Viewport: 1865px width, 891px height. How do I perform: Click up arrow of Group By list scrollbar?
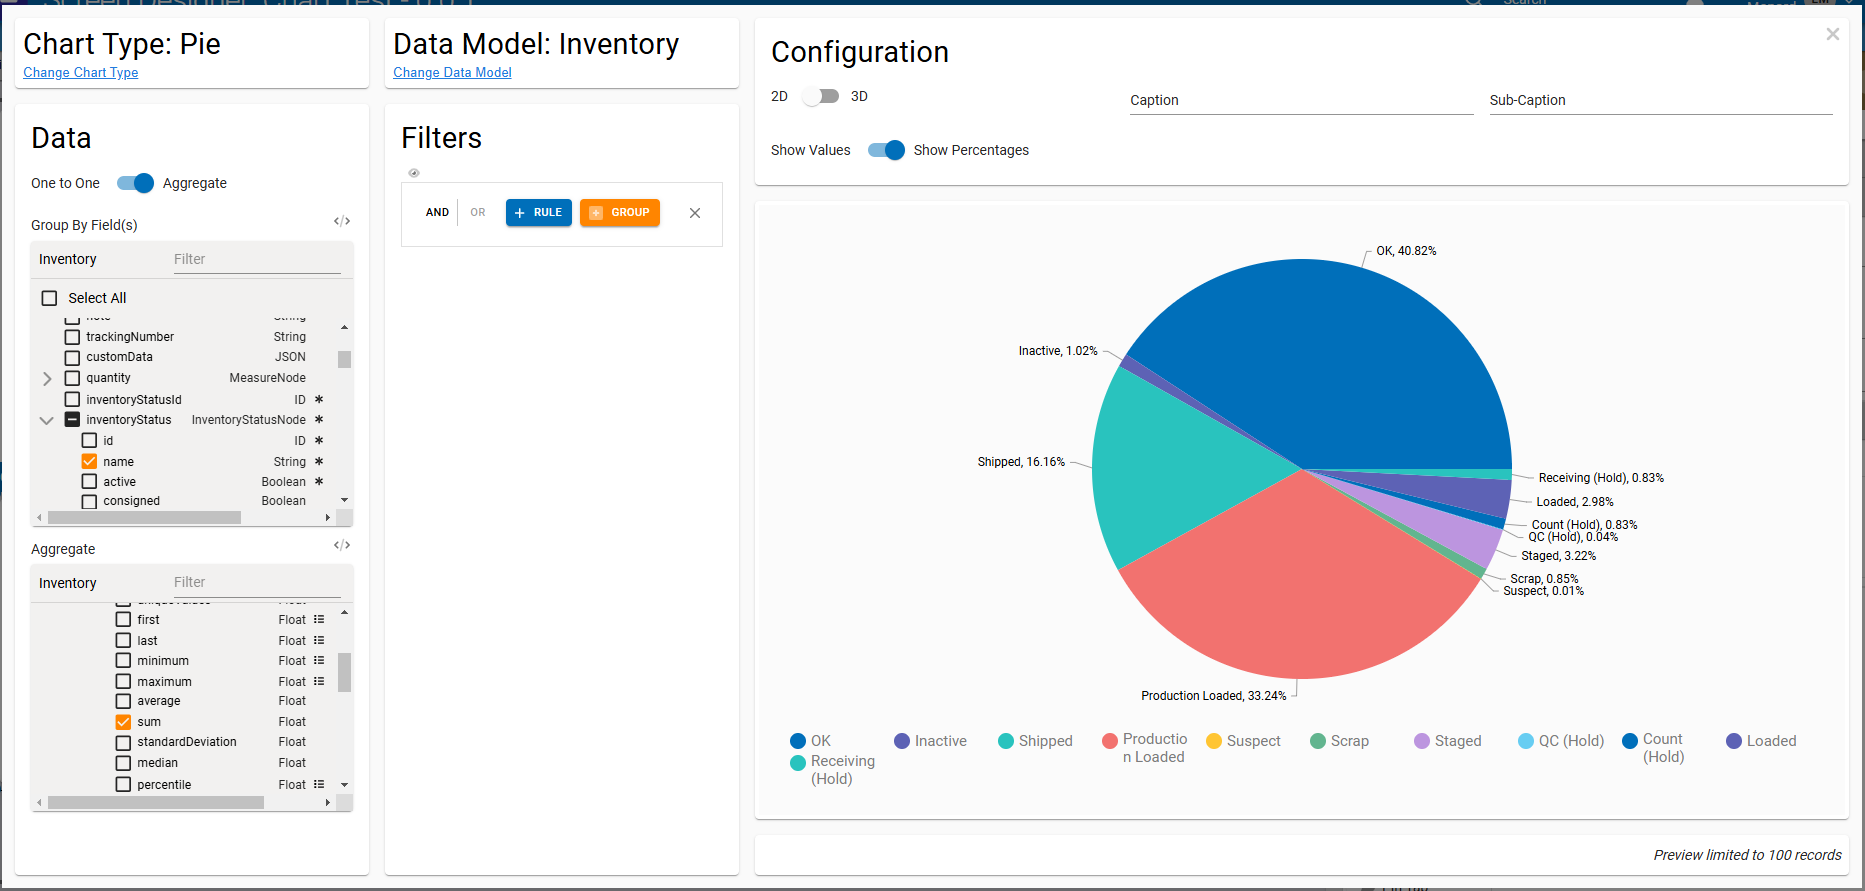344,328
